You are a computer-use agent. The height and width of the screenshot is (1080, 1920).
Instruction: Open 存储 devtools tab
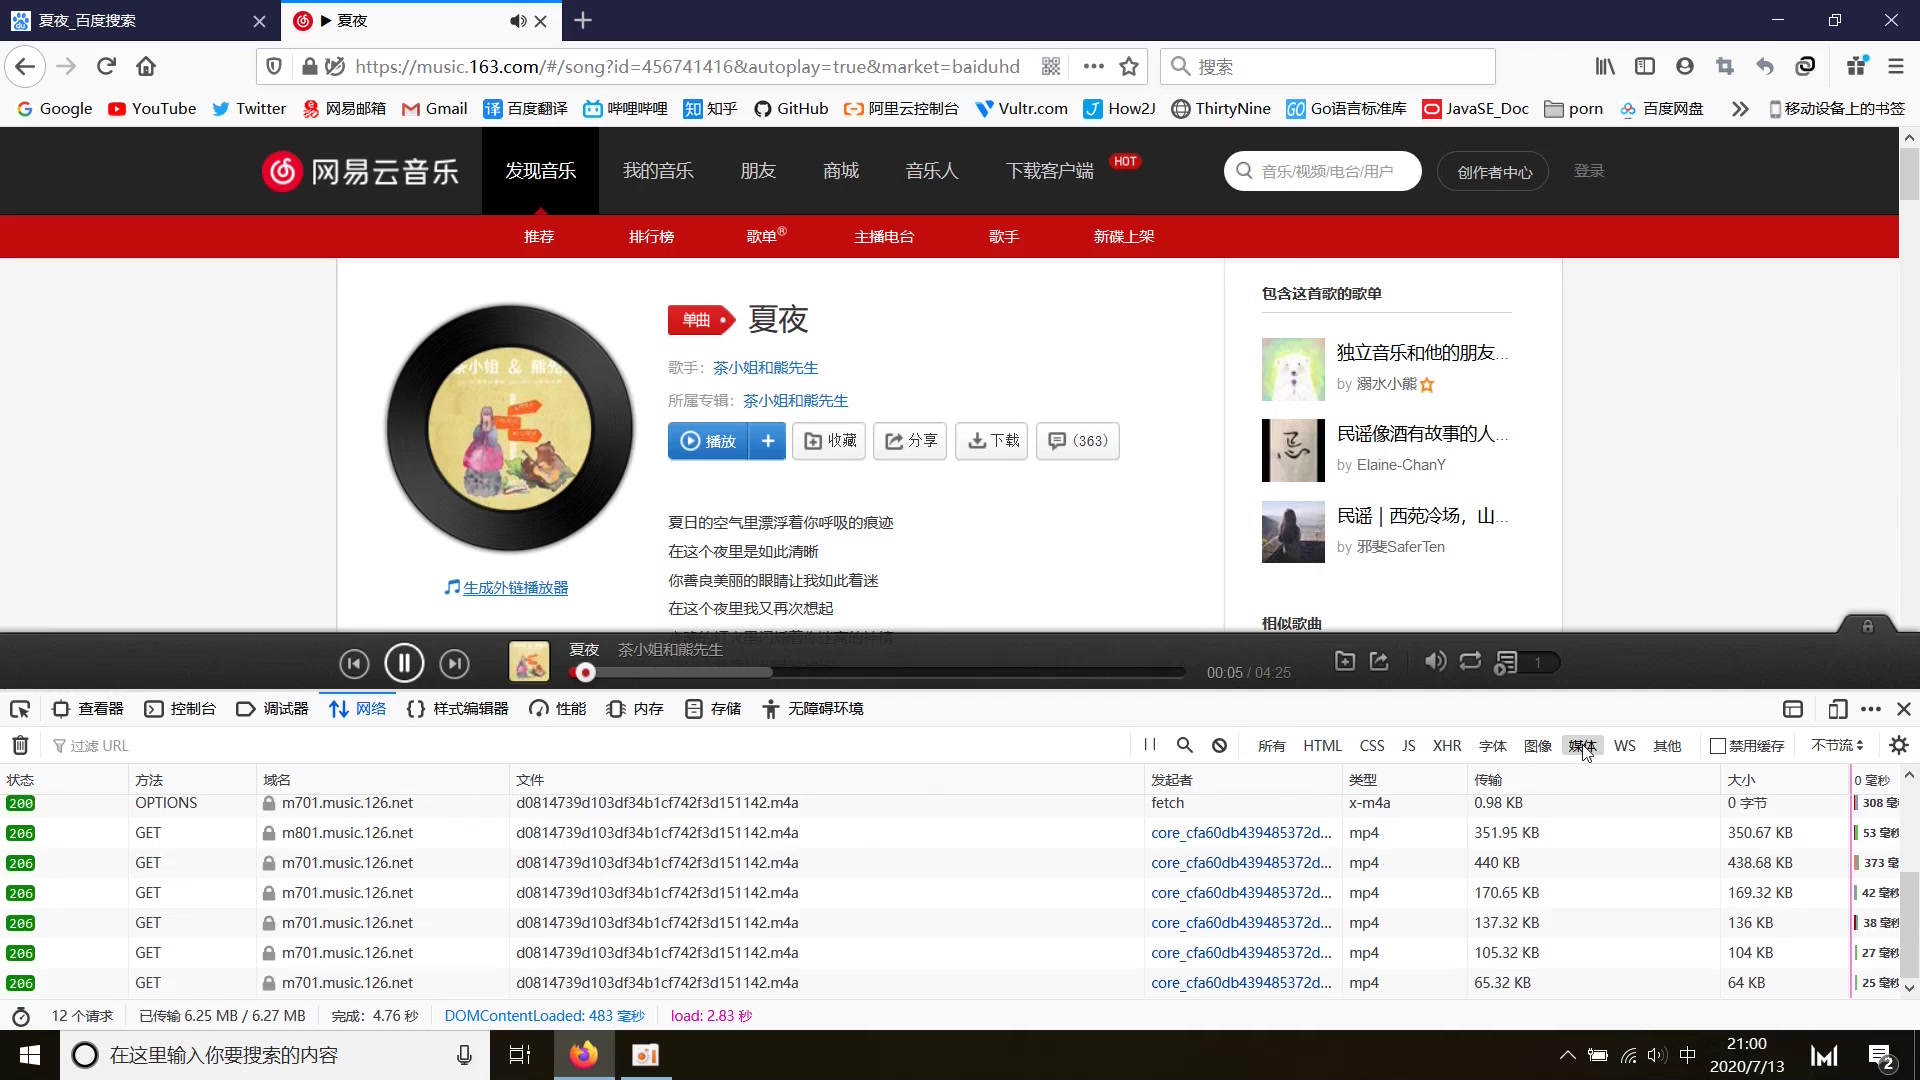pos(713,709)
